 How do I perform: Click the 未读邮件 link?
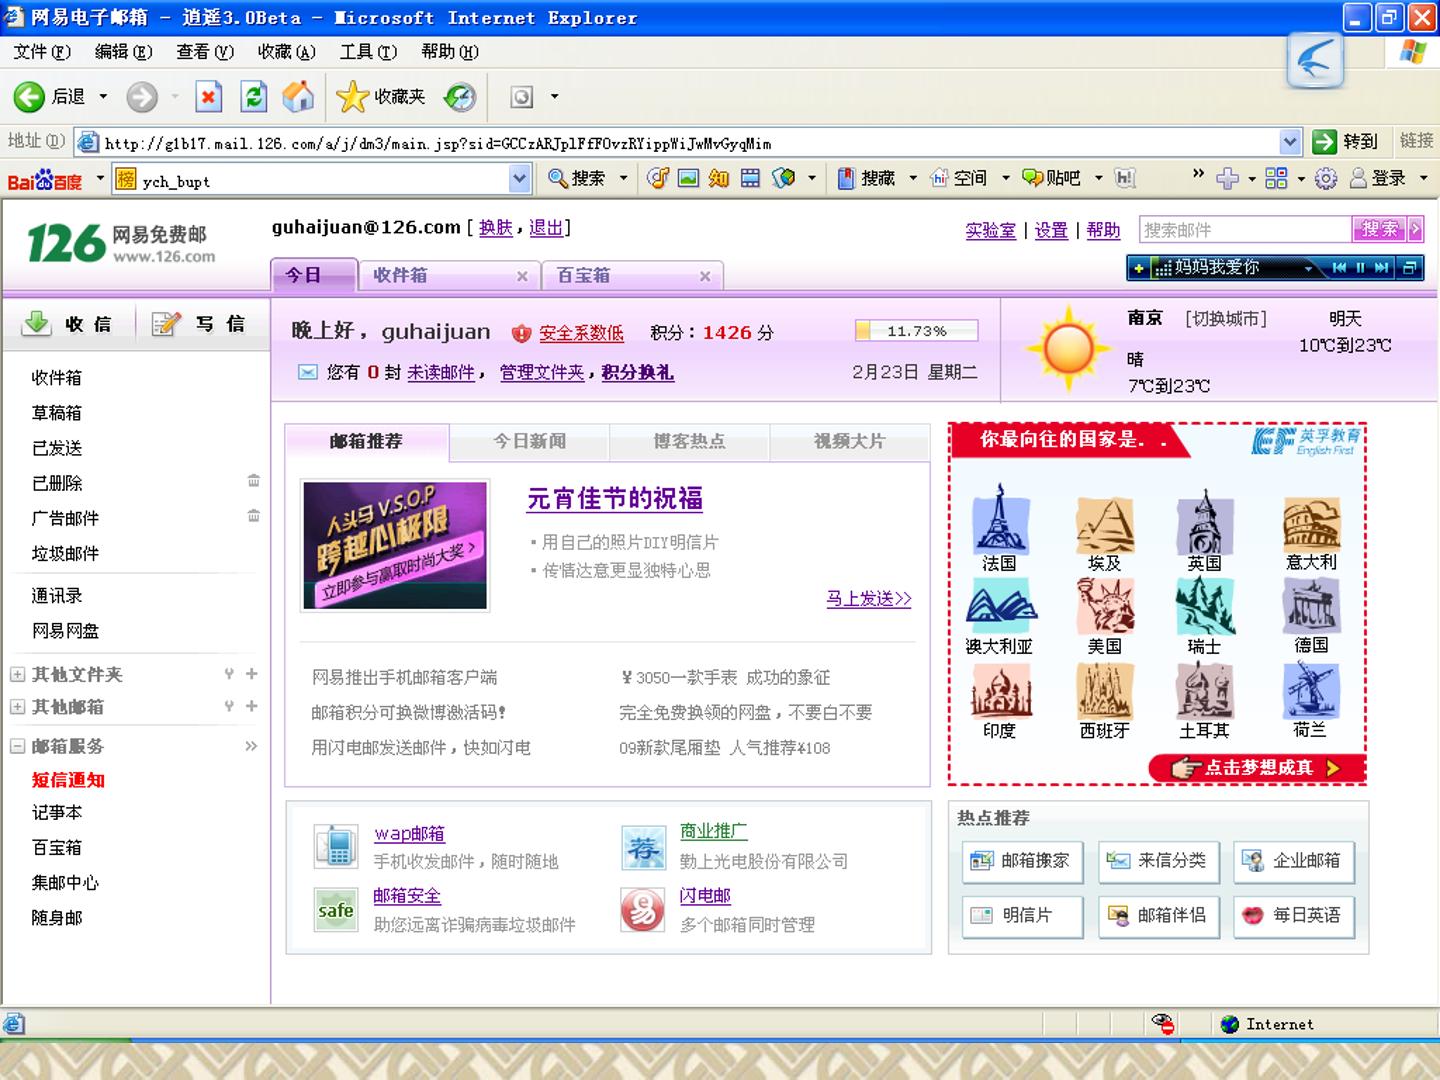[x=440, y=373]
